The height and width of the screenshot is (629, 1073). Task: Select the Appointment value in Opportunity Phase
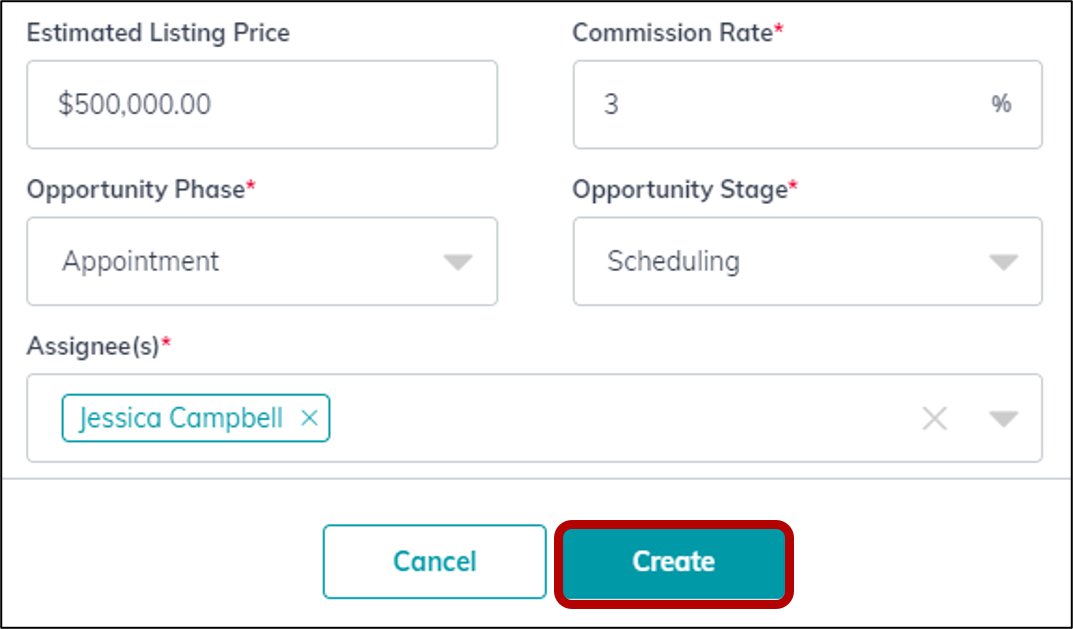click(140, 261)
